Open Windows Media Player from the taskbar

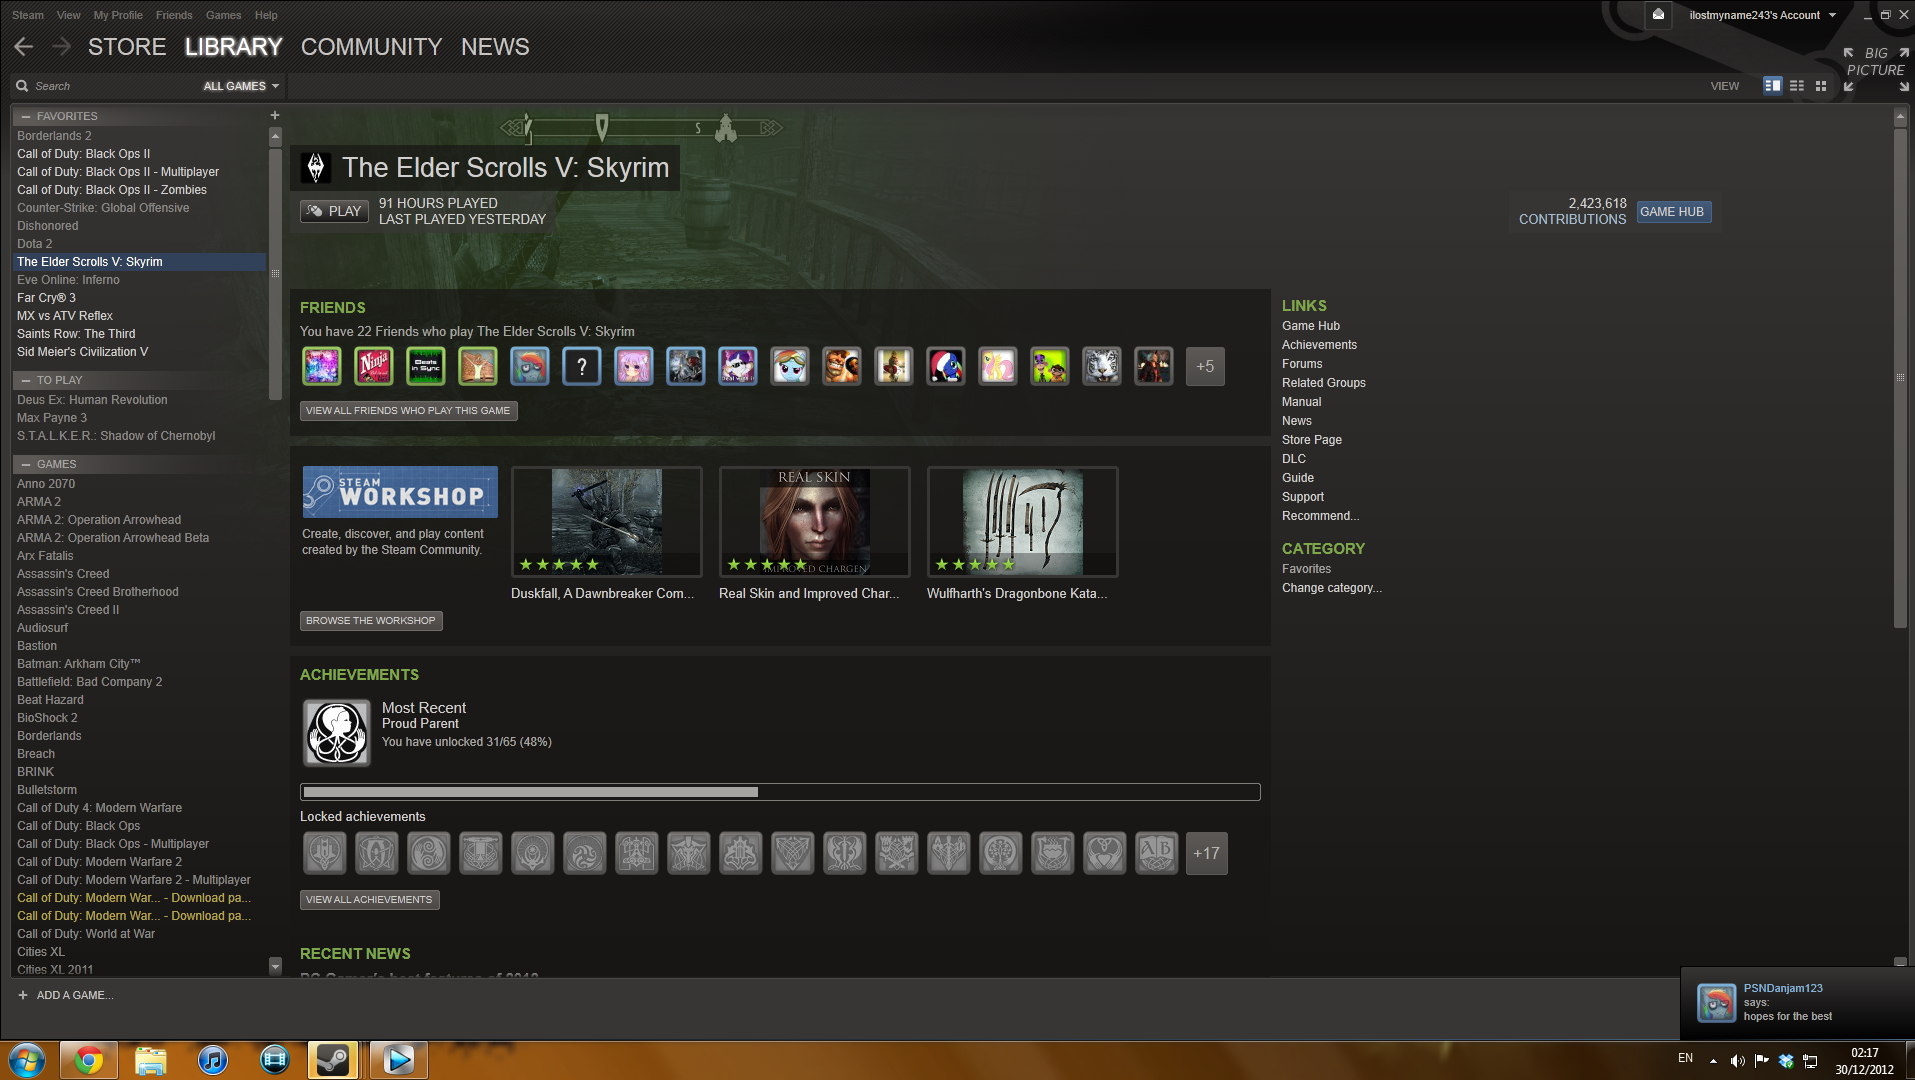coord(398,1060)
